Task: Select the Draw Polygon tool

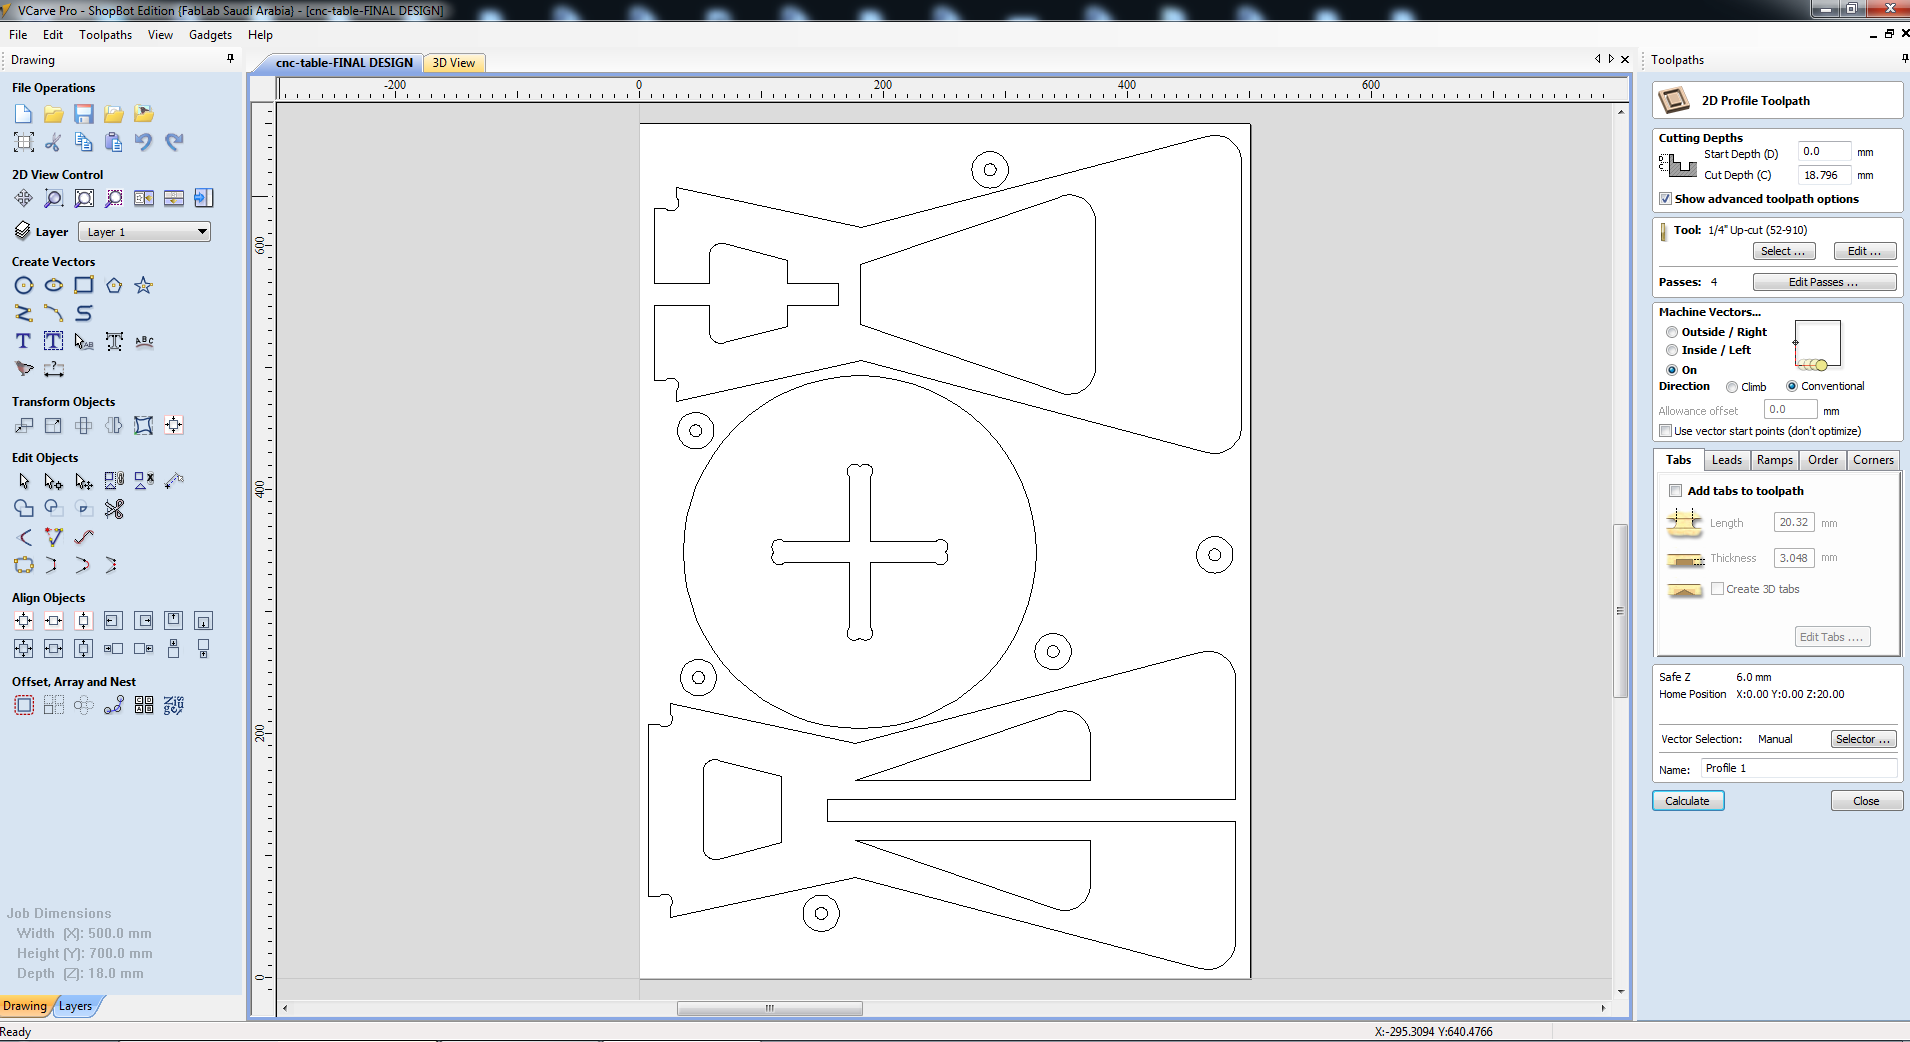Action: (114, 285)
